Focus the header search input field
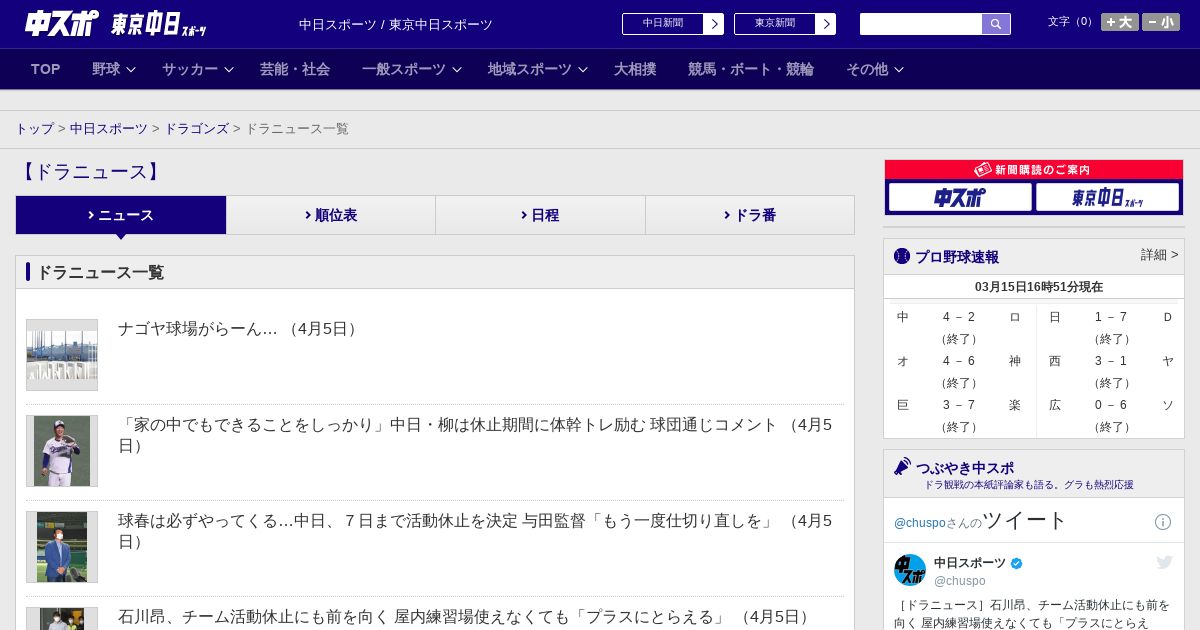1200x630 pixels. point(921,24)
